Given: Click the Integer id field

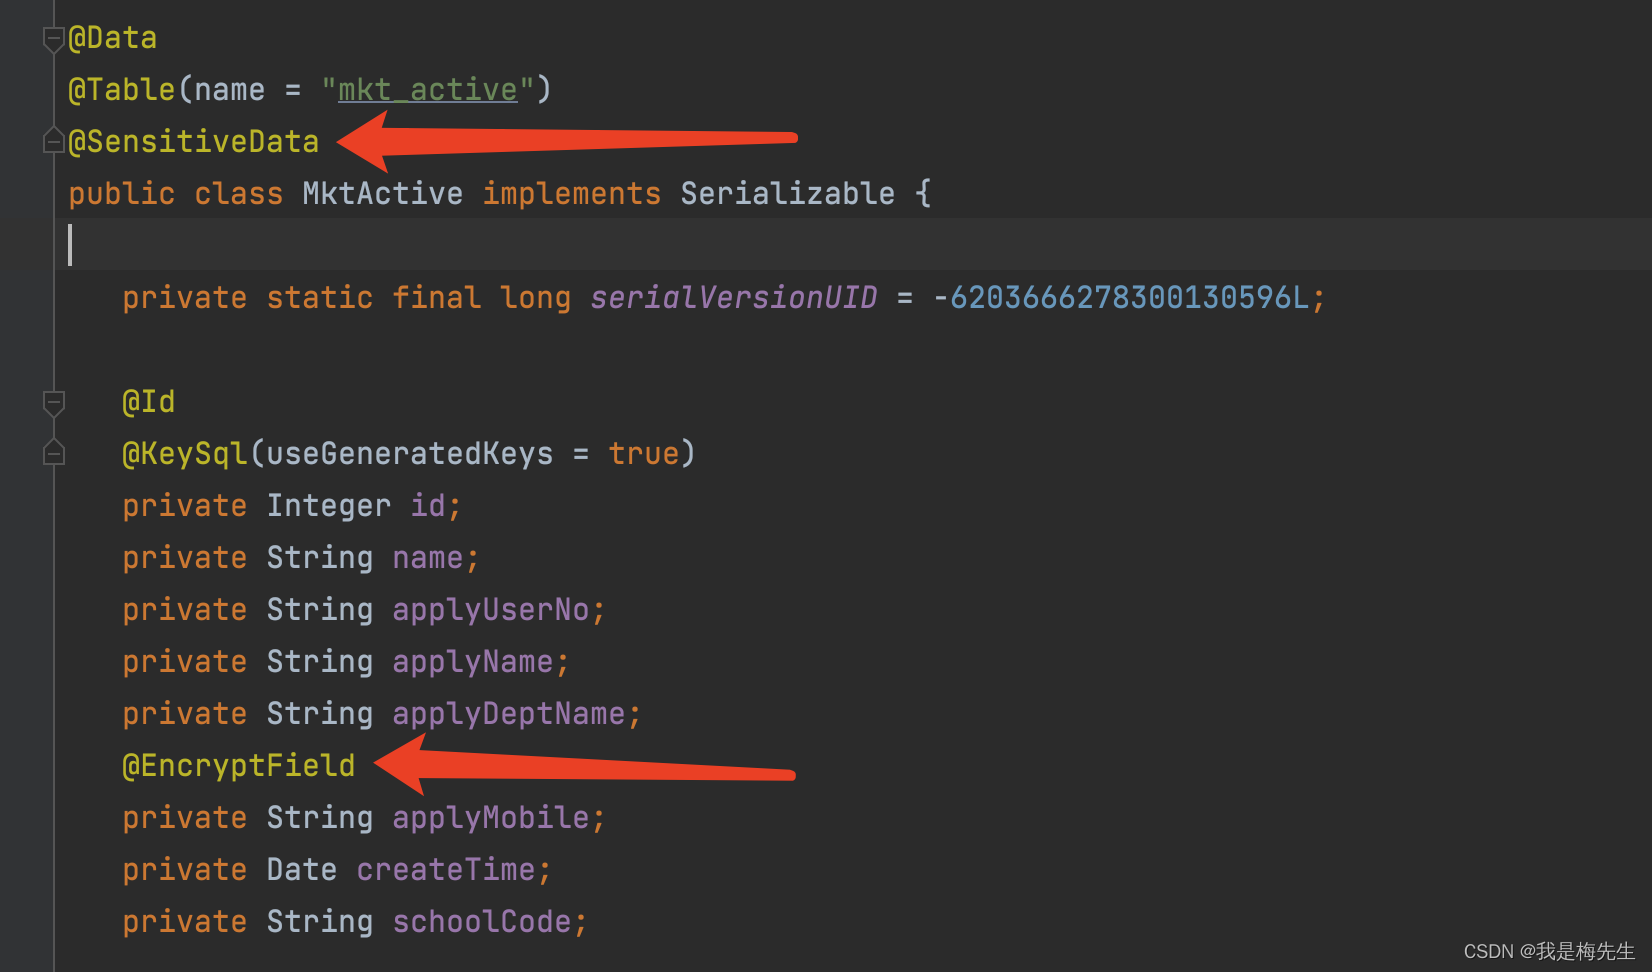Looking at the screenshot, I should tap(428, 506).
